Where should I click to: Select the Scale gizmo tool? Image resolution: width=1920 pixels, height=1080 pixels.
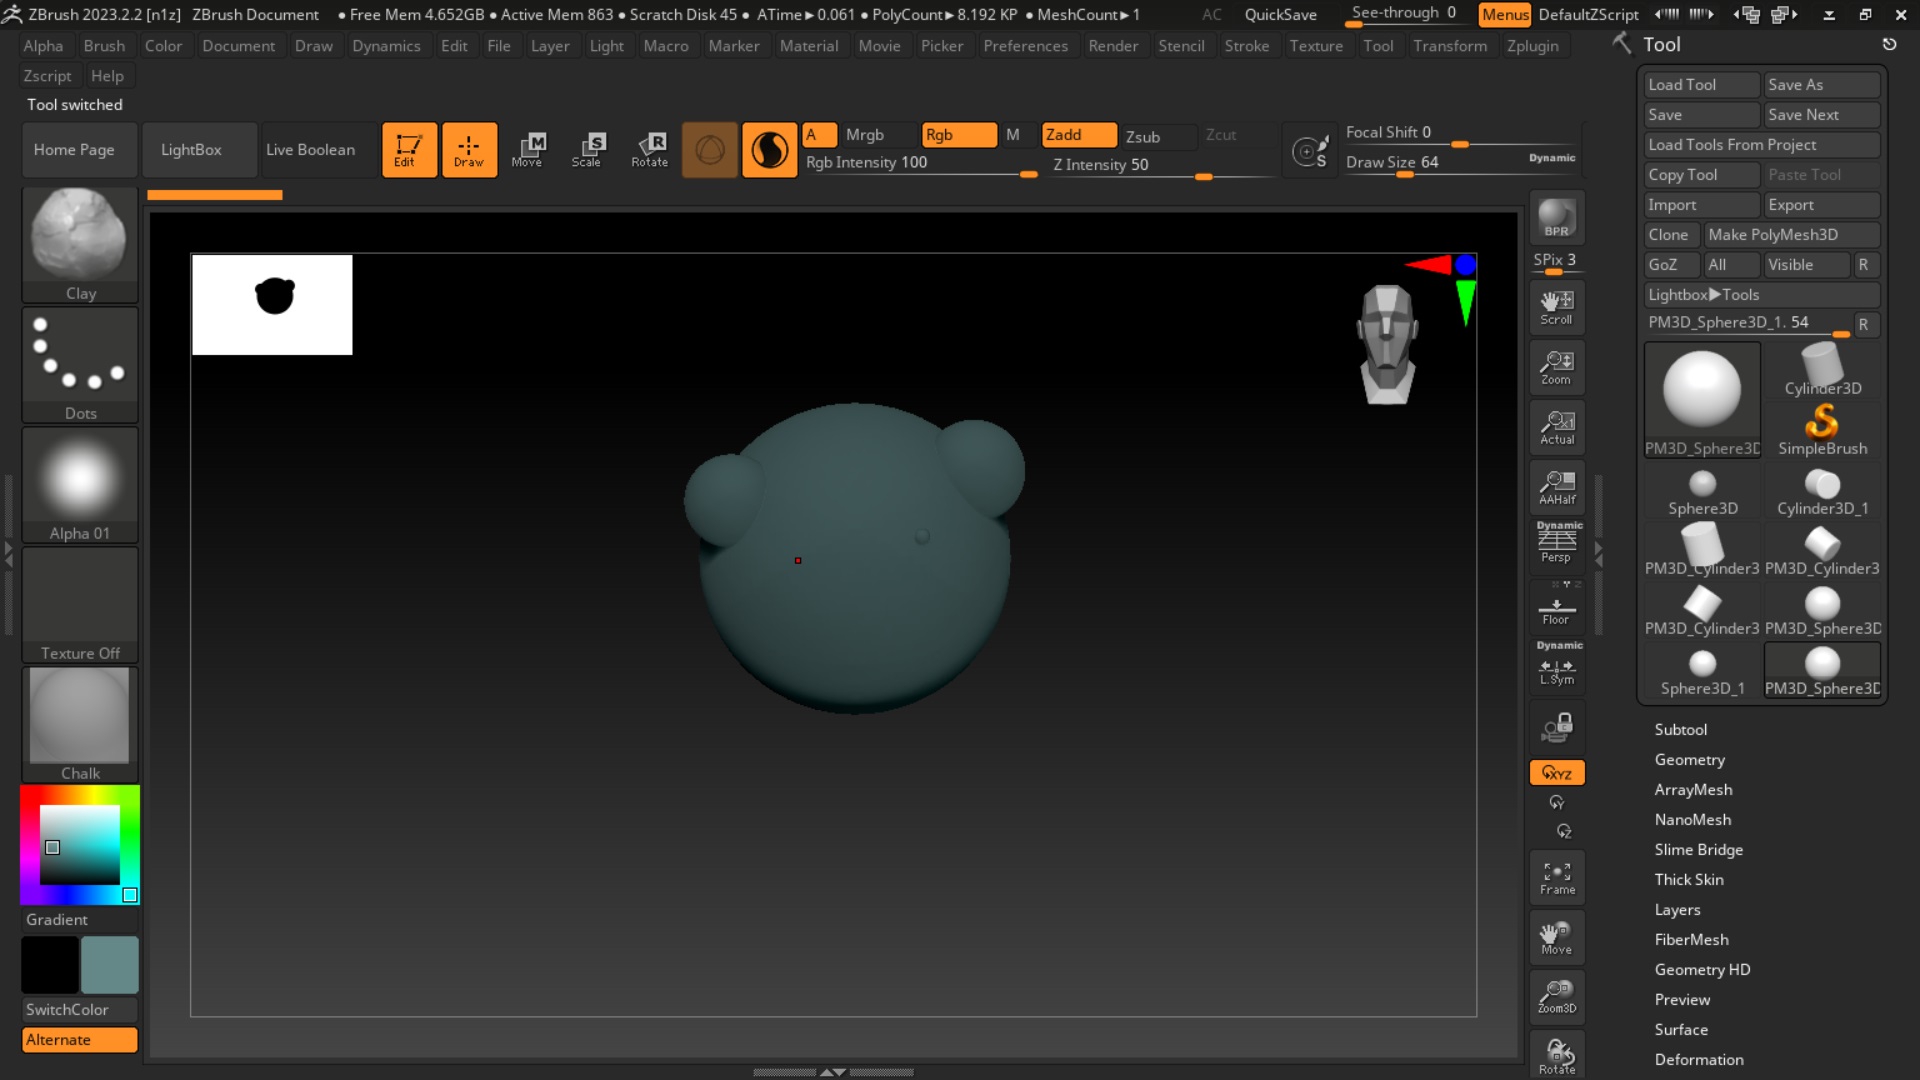coord(587,150)
